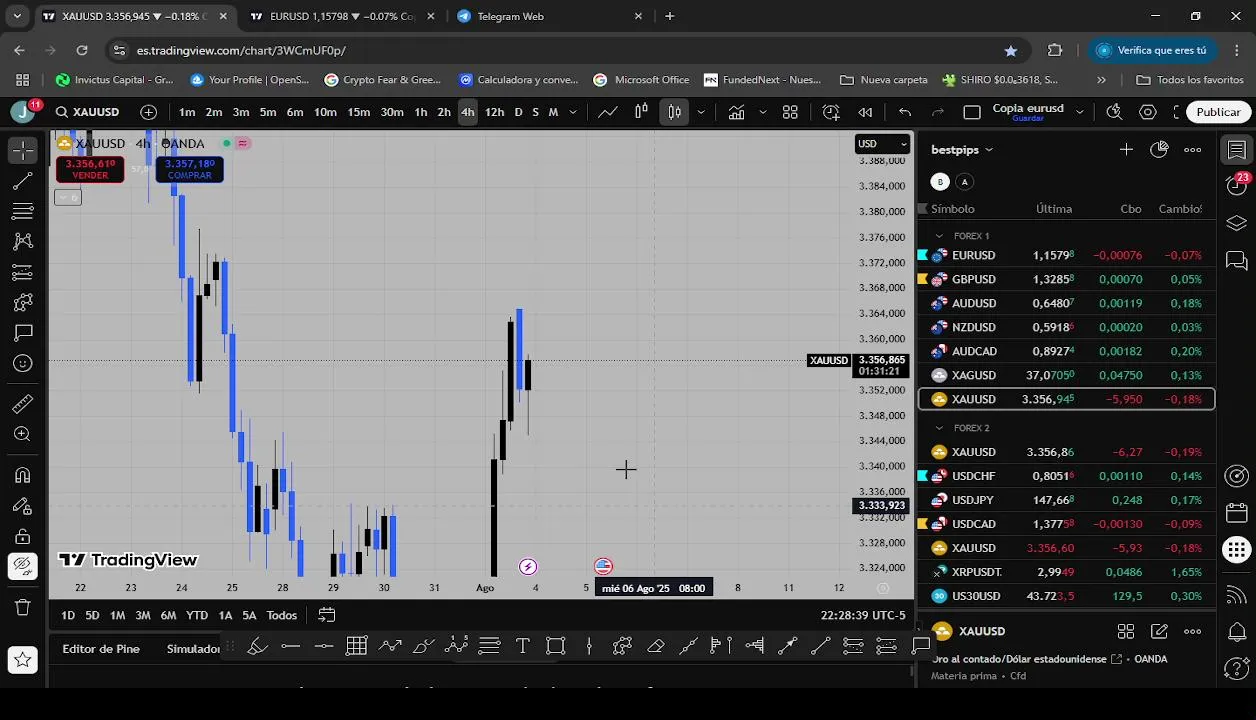Click the blue COMPRAR buy button
1256x720 pixels.
[190, 169]
